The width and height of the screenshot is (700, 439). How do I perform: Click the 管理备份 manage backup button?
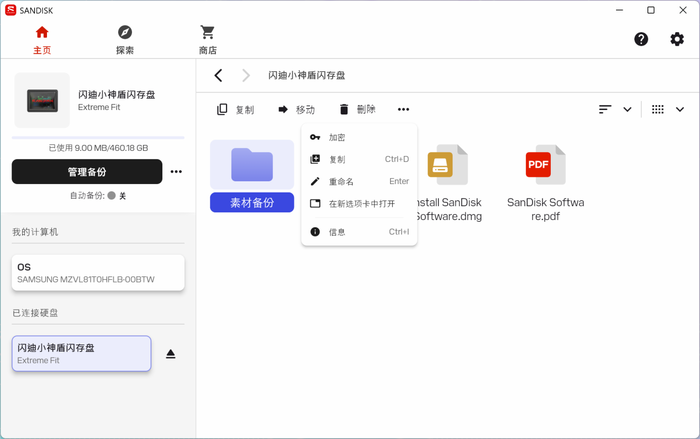87,172
